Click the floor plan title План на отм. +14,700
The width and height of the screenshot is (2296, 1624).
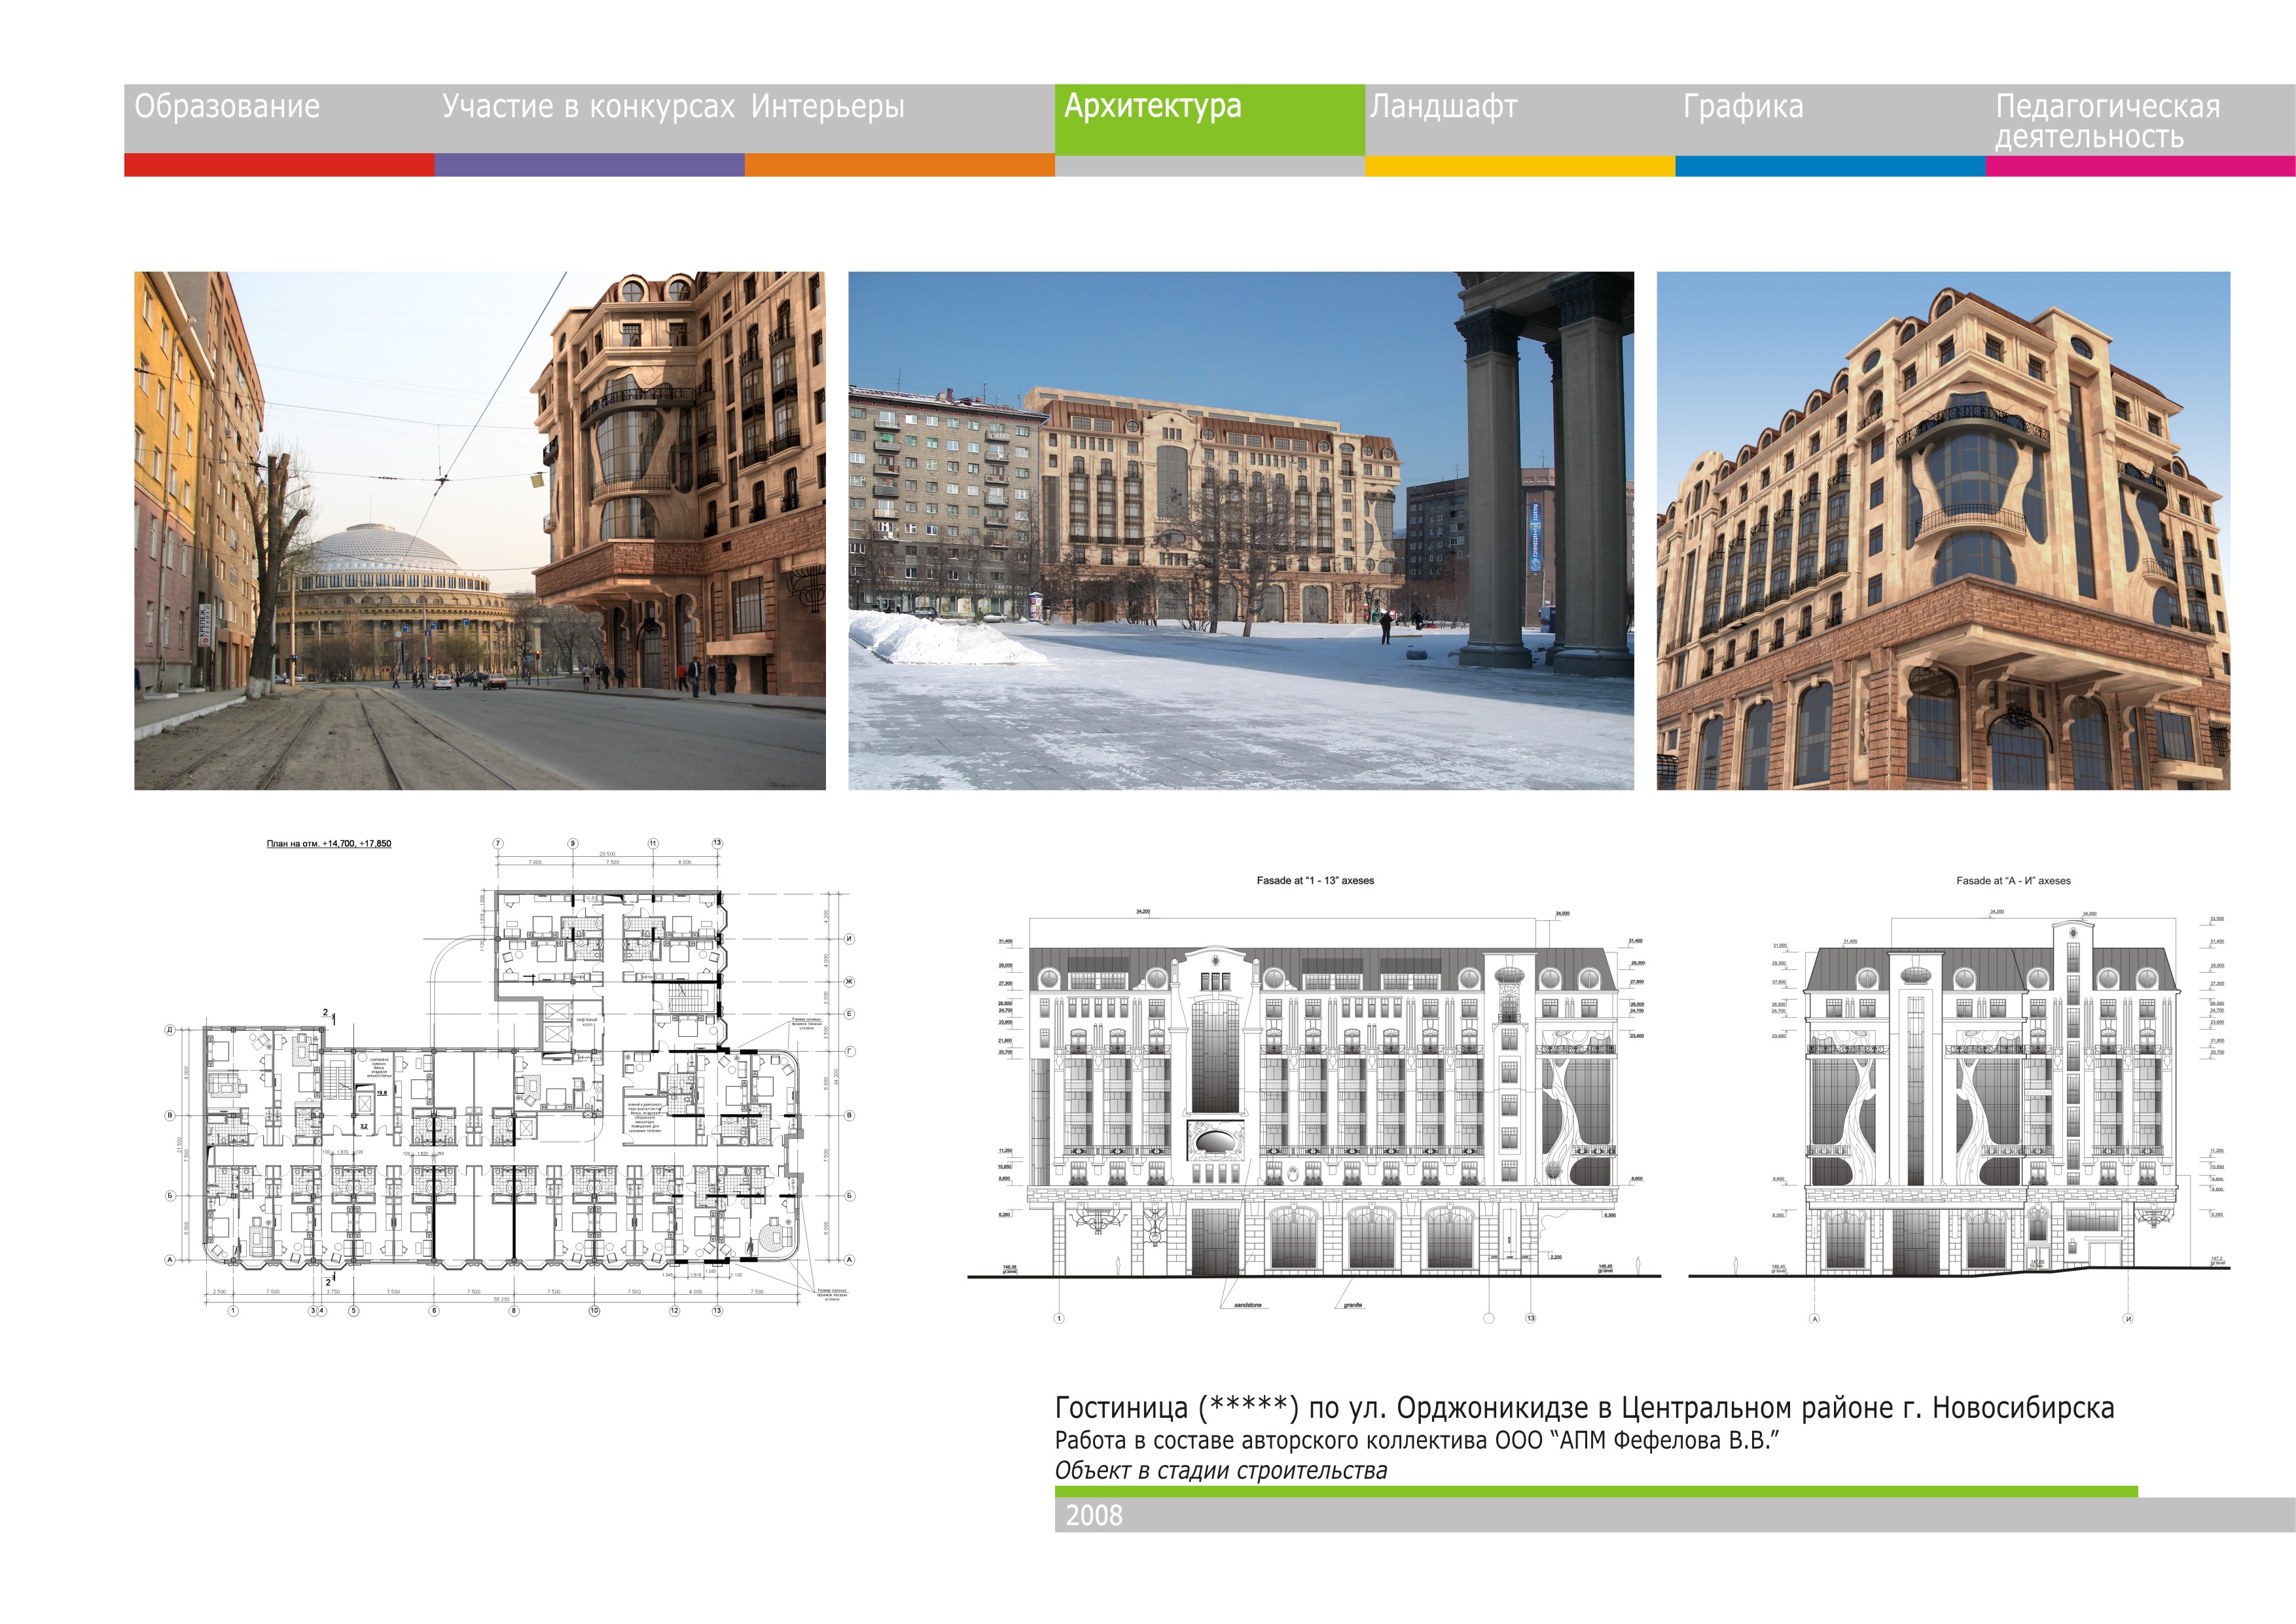coord(329,844)
